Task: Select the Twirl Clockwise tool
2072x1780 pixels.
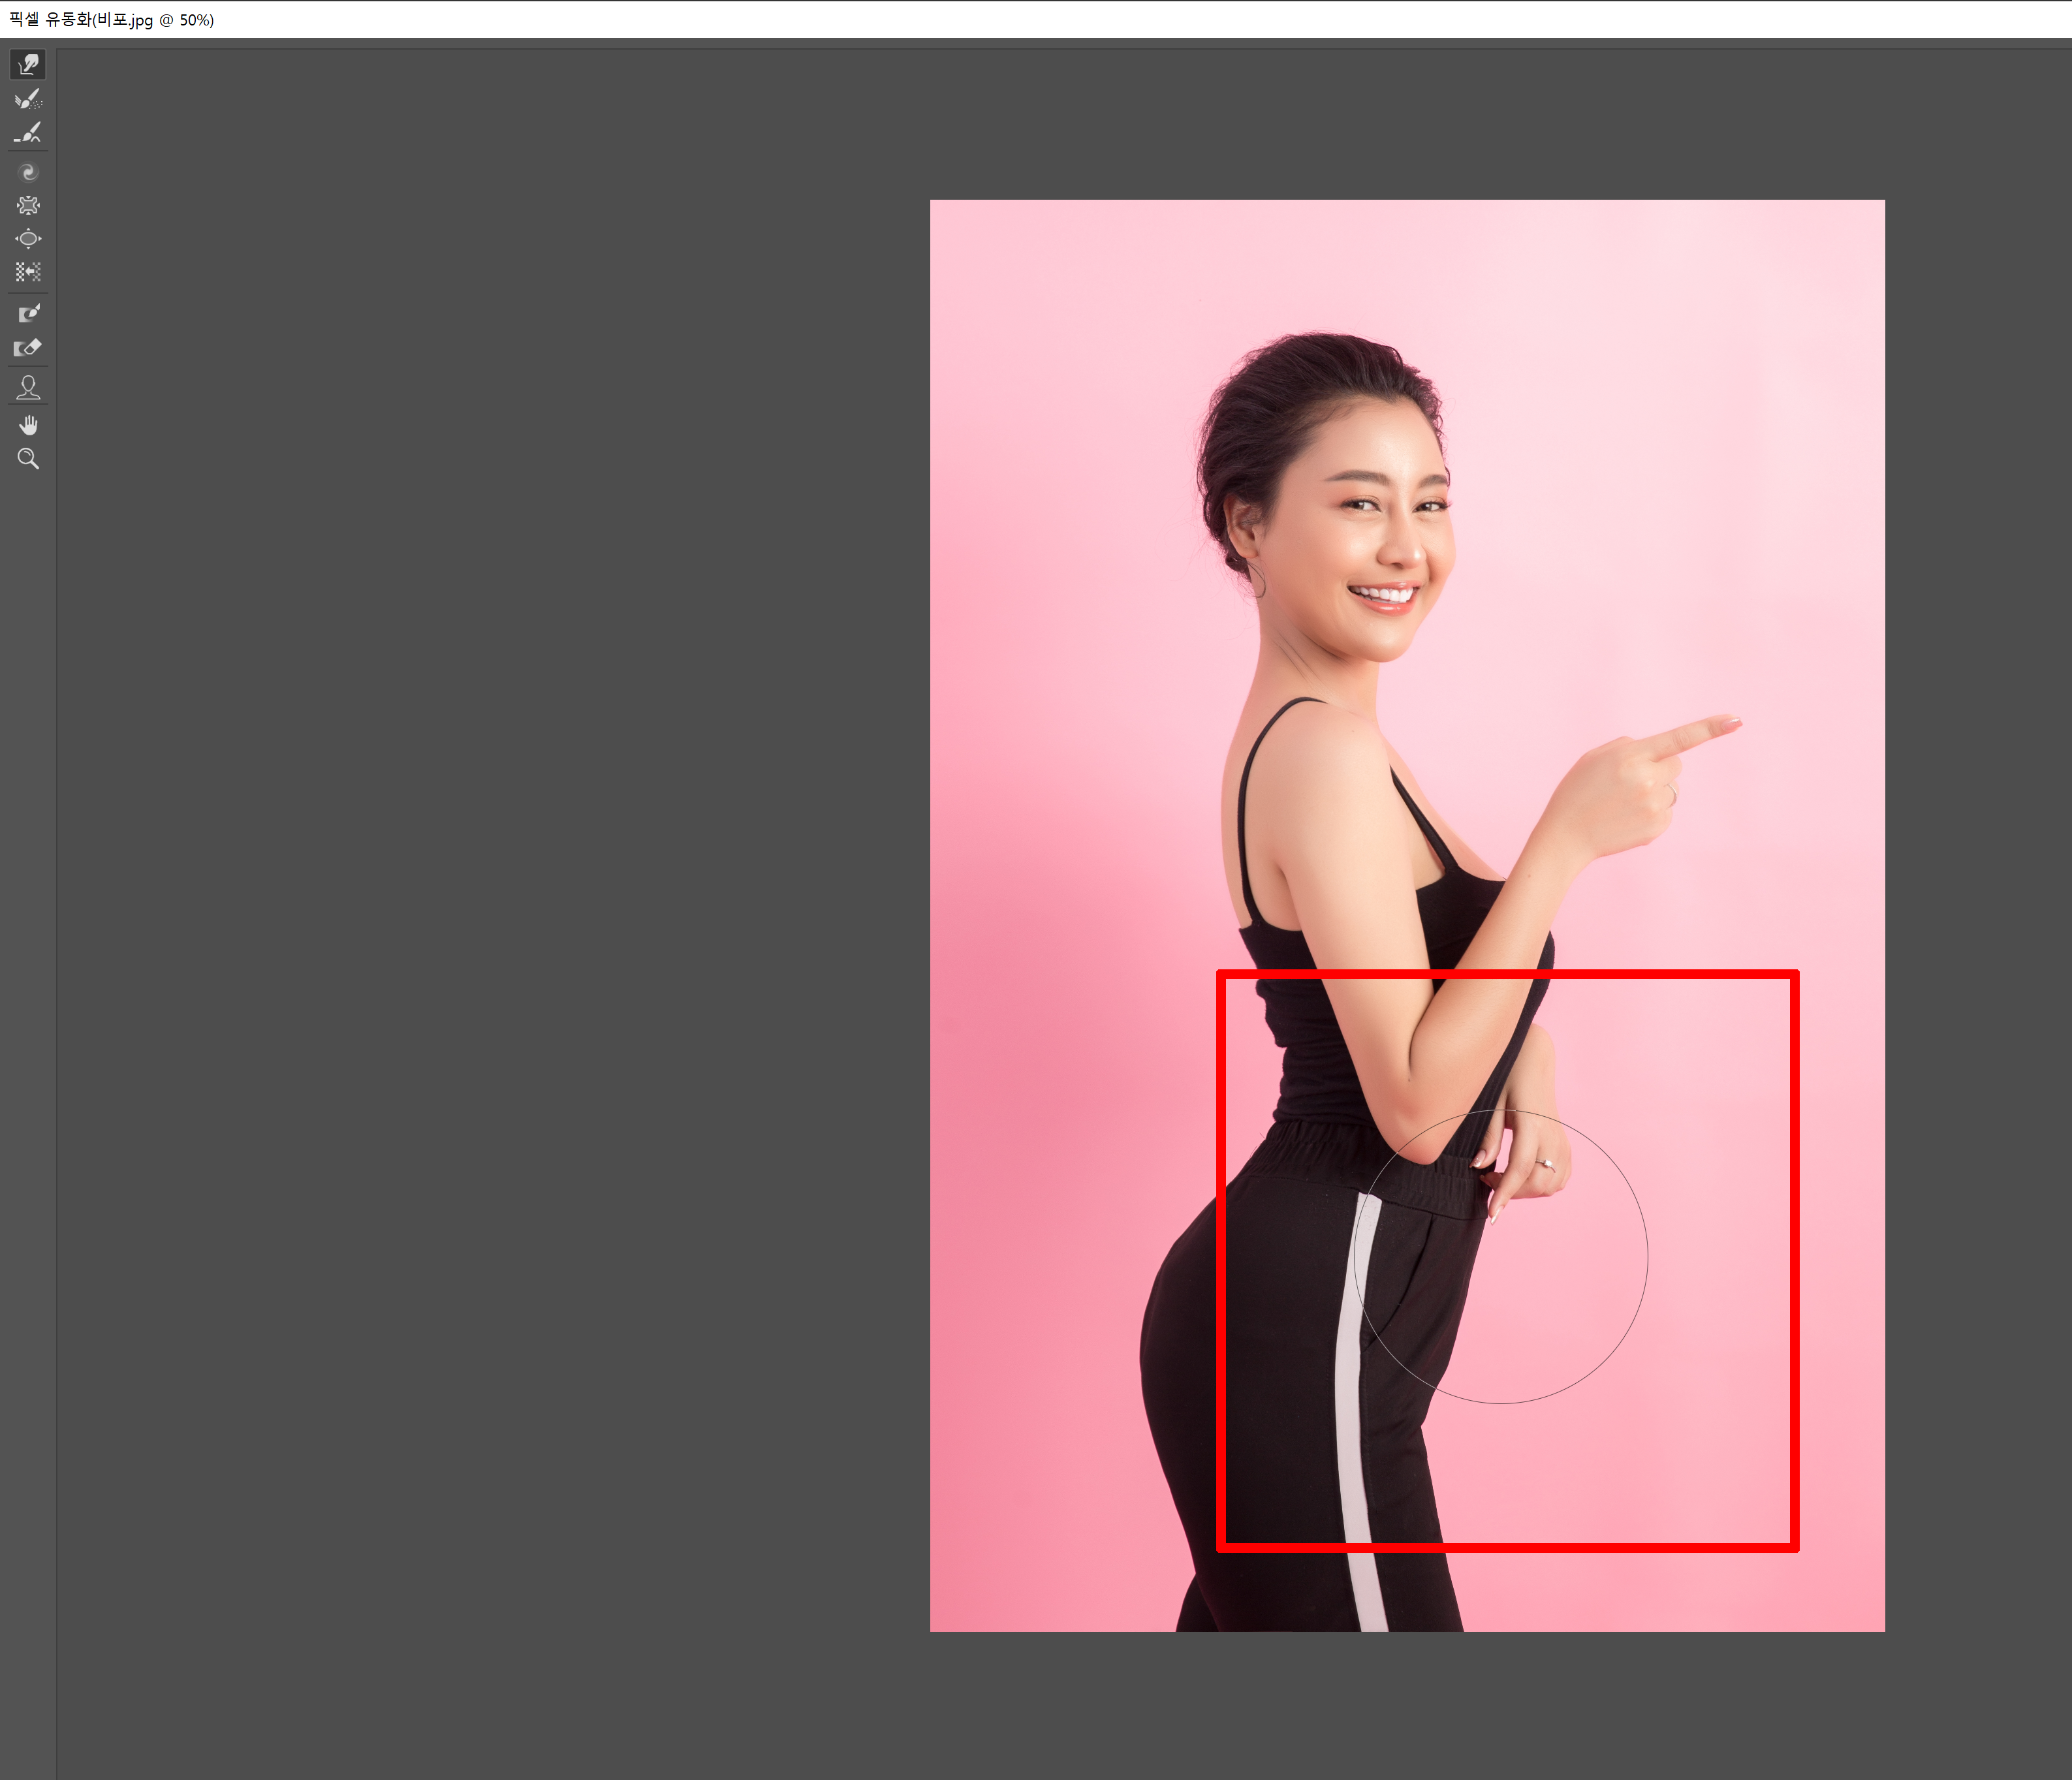Action: pos(28,172)
